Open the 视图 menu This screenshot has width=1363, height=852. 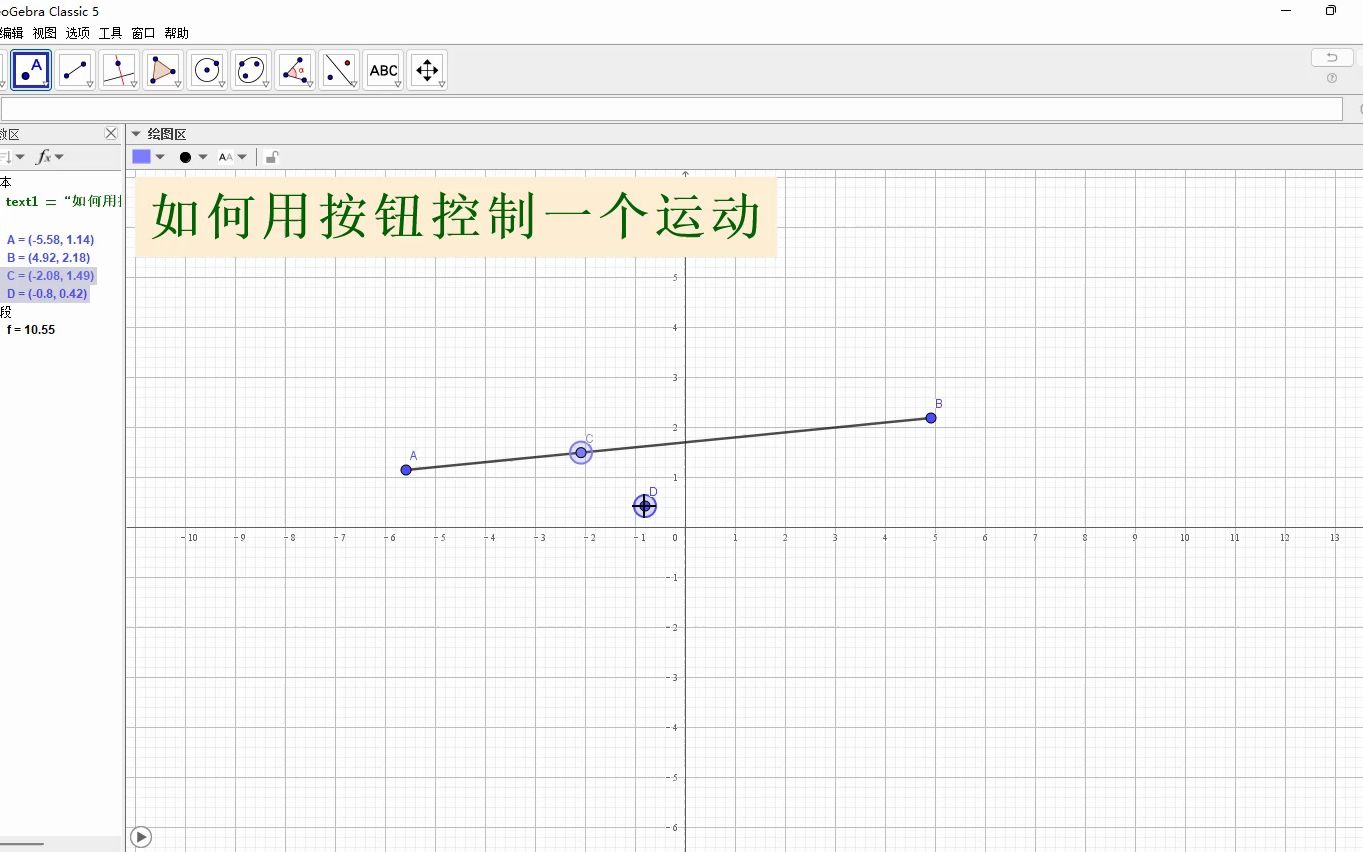coord(45,33)
